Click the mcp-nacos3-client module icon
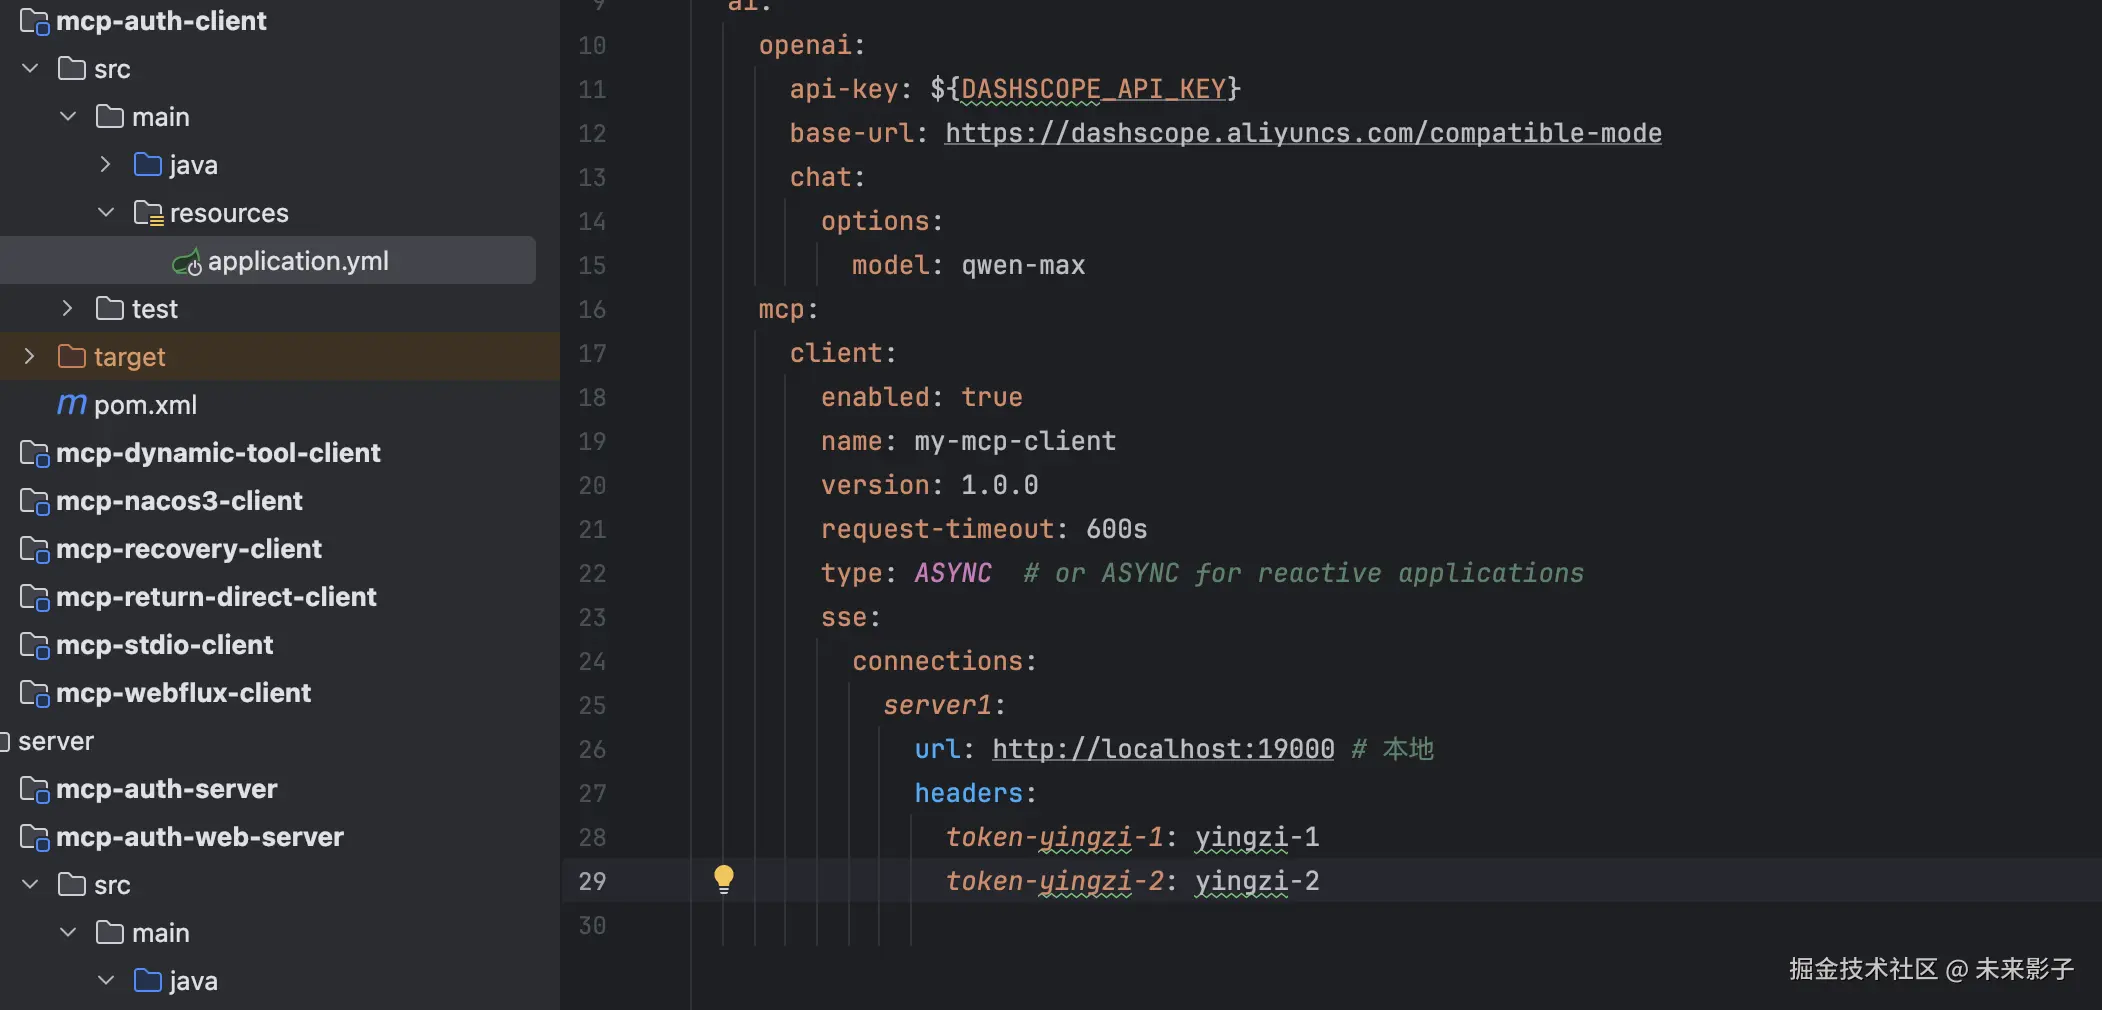The image size is (2102, 1010). coord(34,502)
